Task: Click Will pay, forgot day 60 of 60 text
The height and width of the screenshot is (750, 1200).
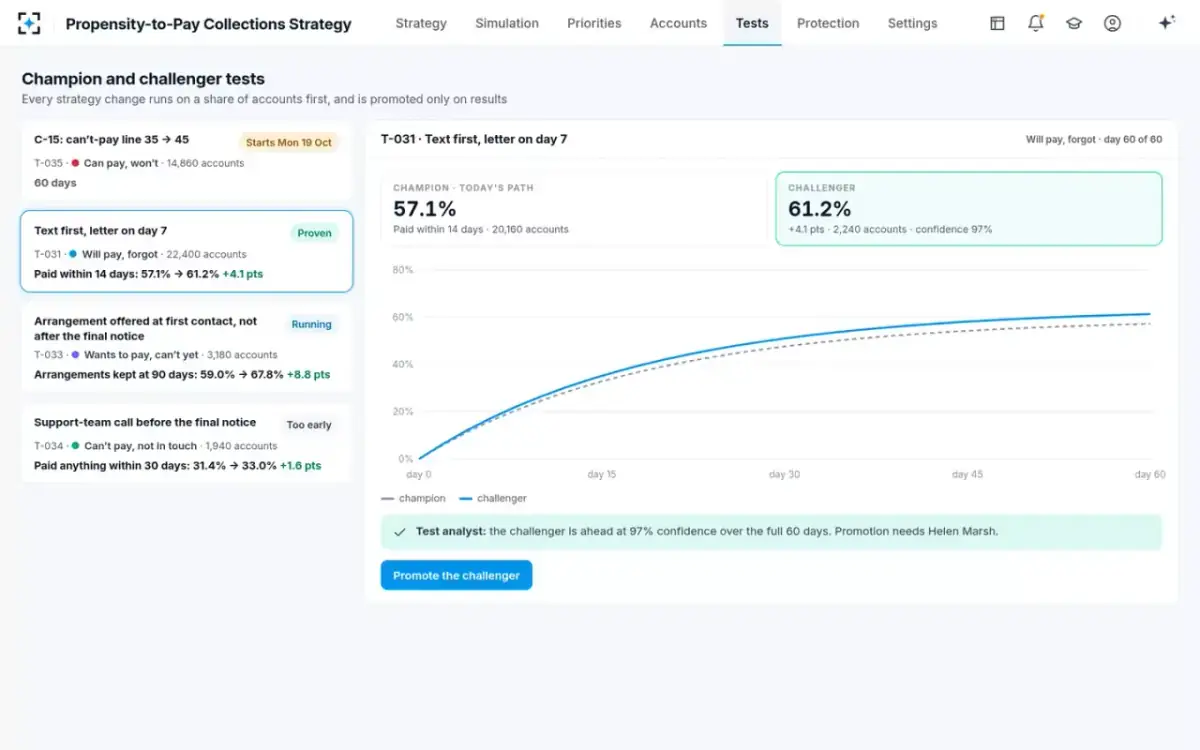Action: [1094, 140]
